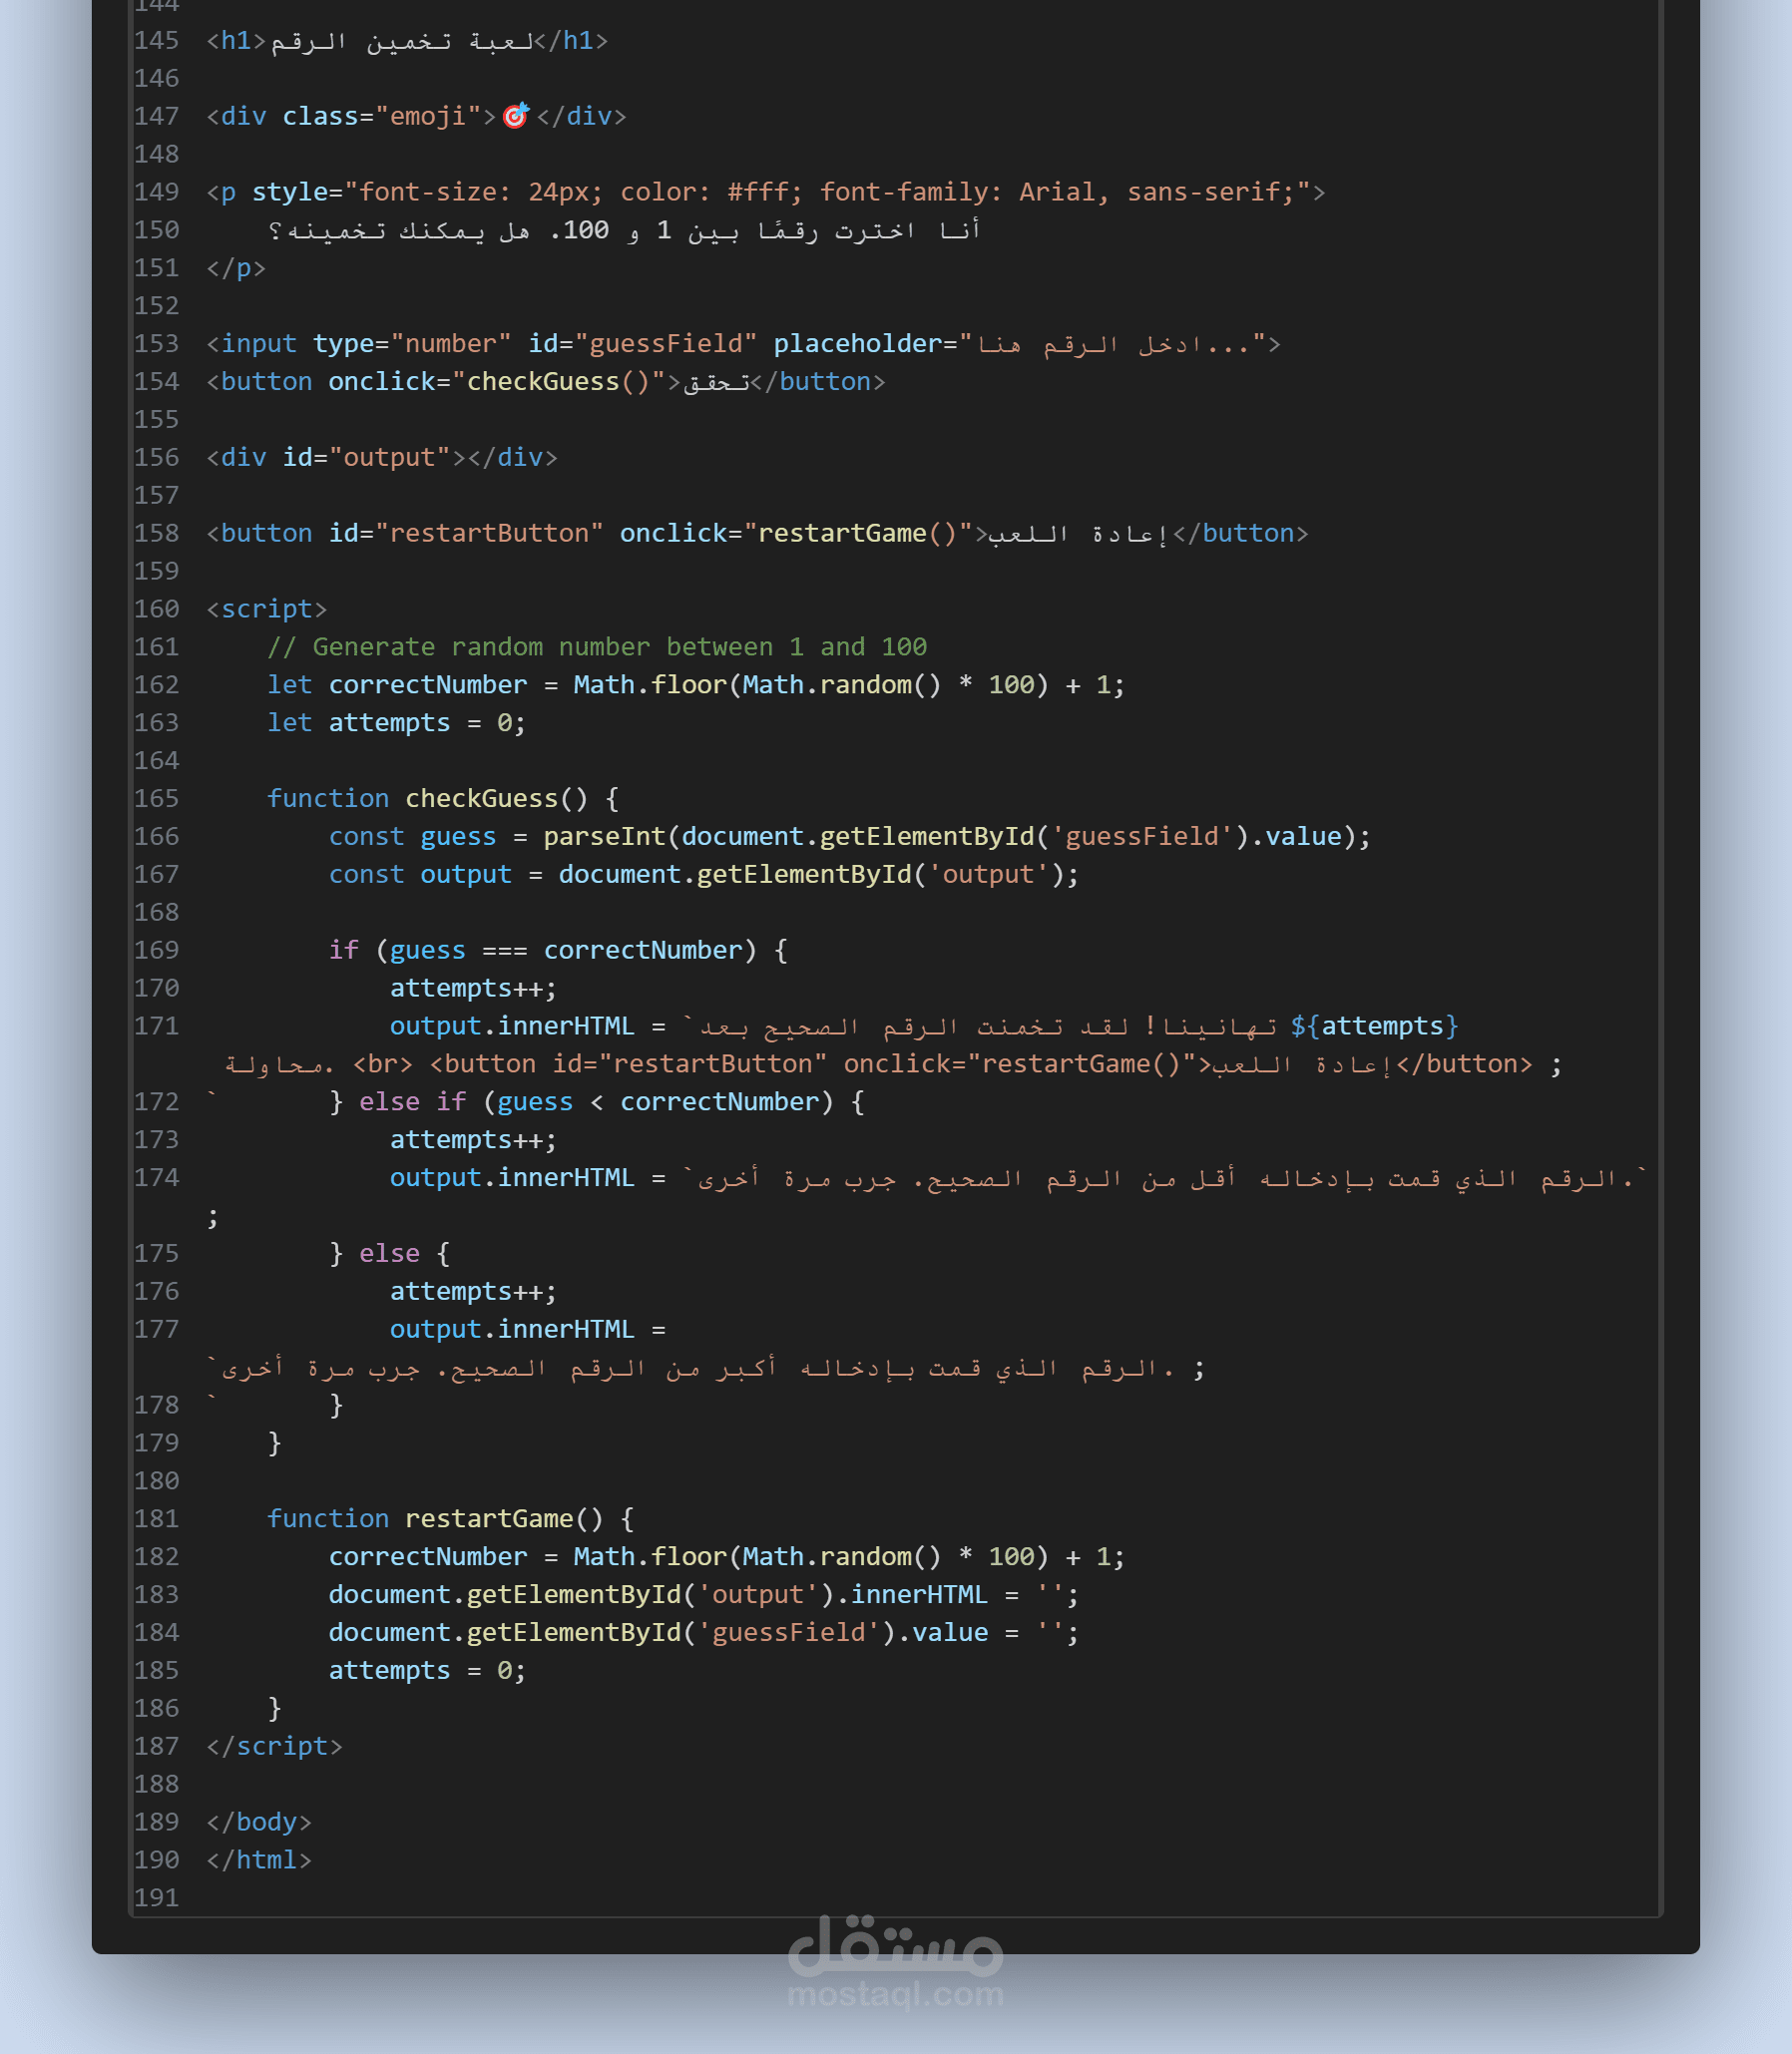This screenshot has width=1792, height=2054.
Task: Click "attempts++;" on line 173
Action: pyautogui.click(x=473, y=1140)
